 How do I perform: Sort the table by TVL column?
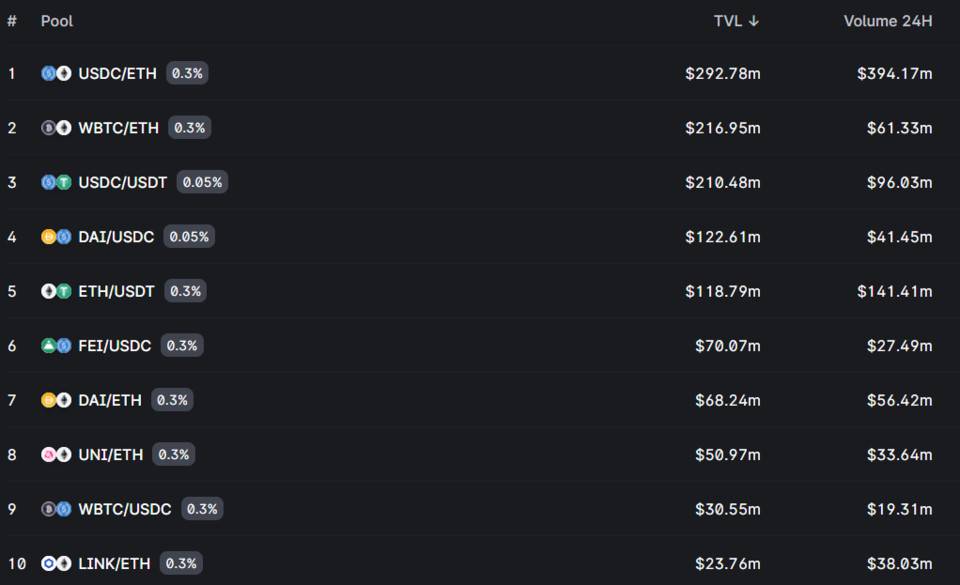click(736, 21)
